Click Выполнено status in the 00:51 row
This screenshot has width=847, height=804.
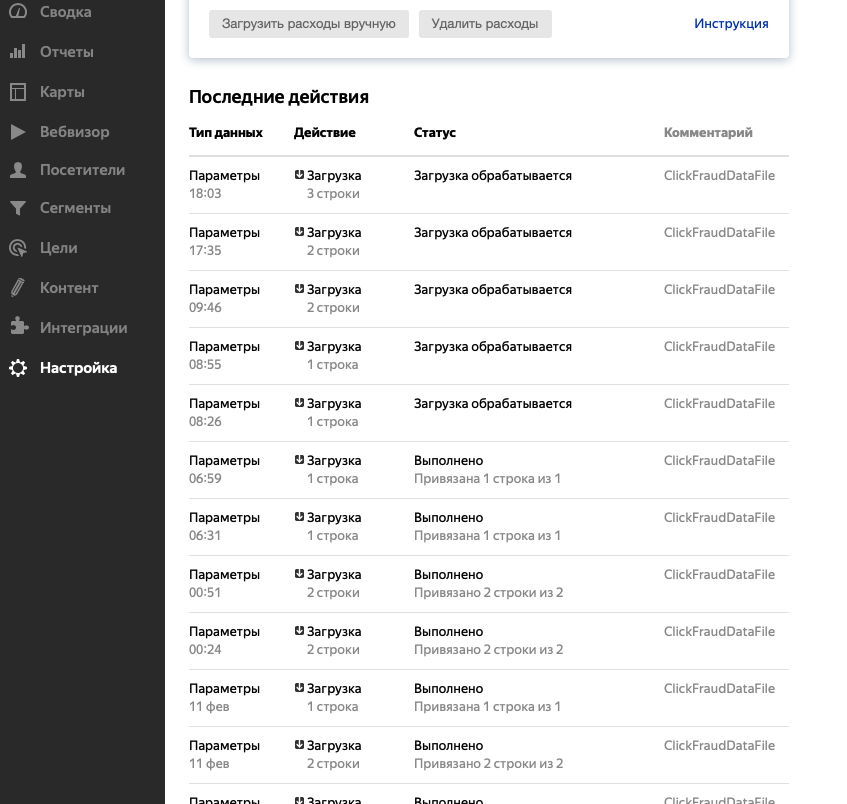[x=448, y=575]
